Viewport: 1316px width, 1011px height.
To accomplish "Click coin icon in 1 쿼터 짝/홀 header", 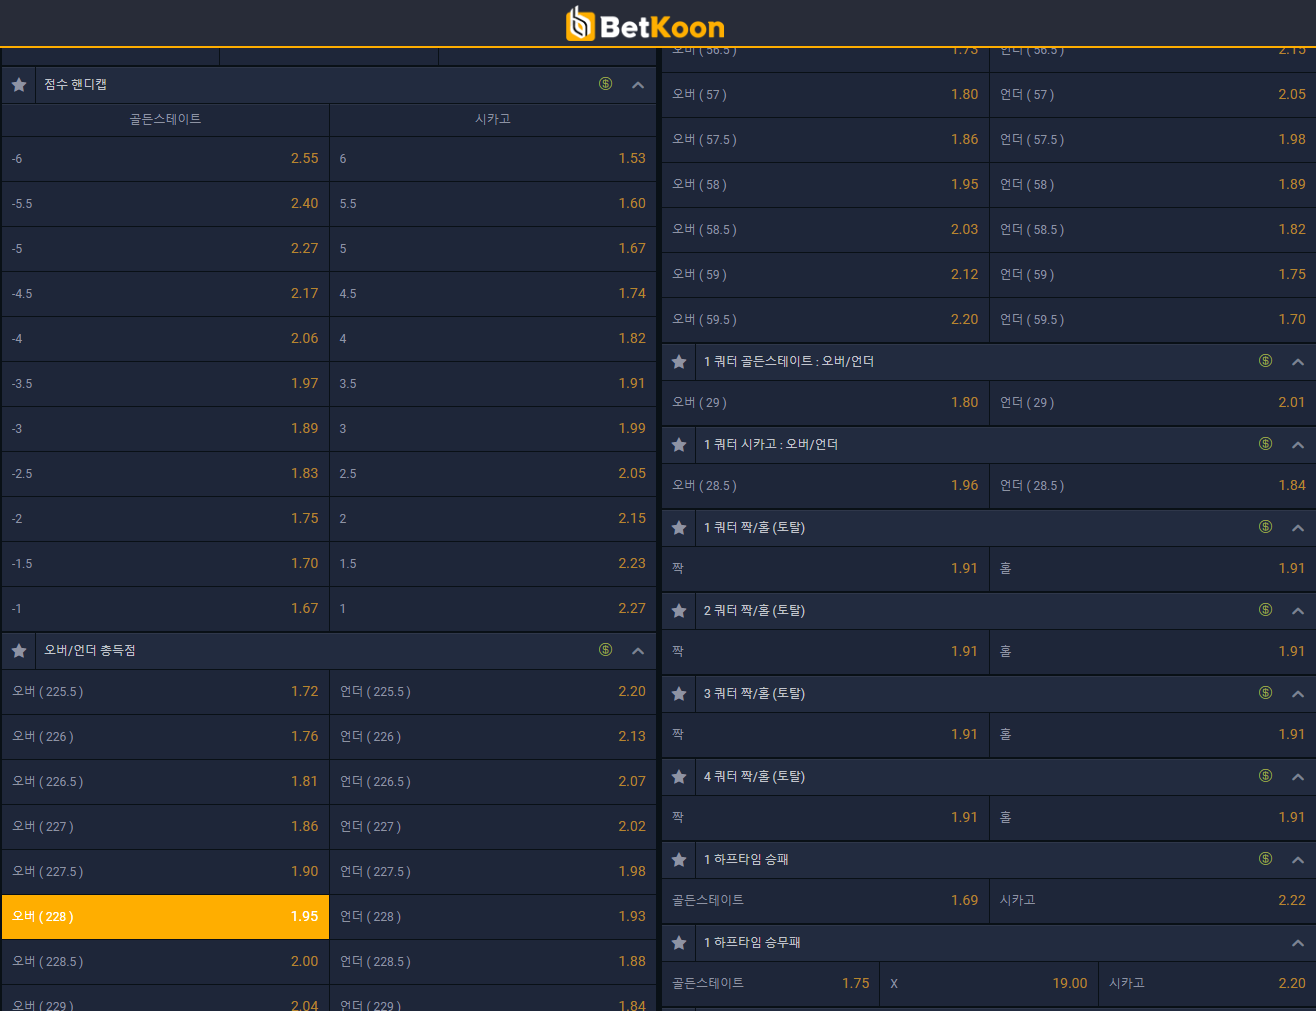I will 1265,527.
